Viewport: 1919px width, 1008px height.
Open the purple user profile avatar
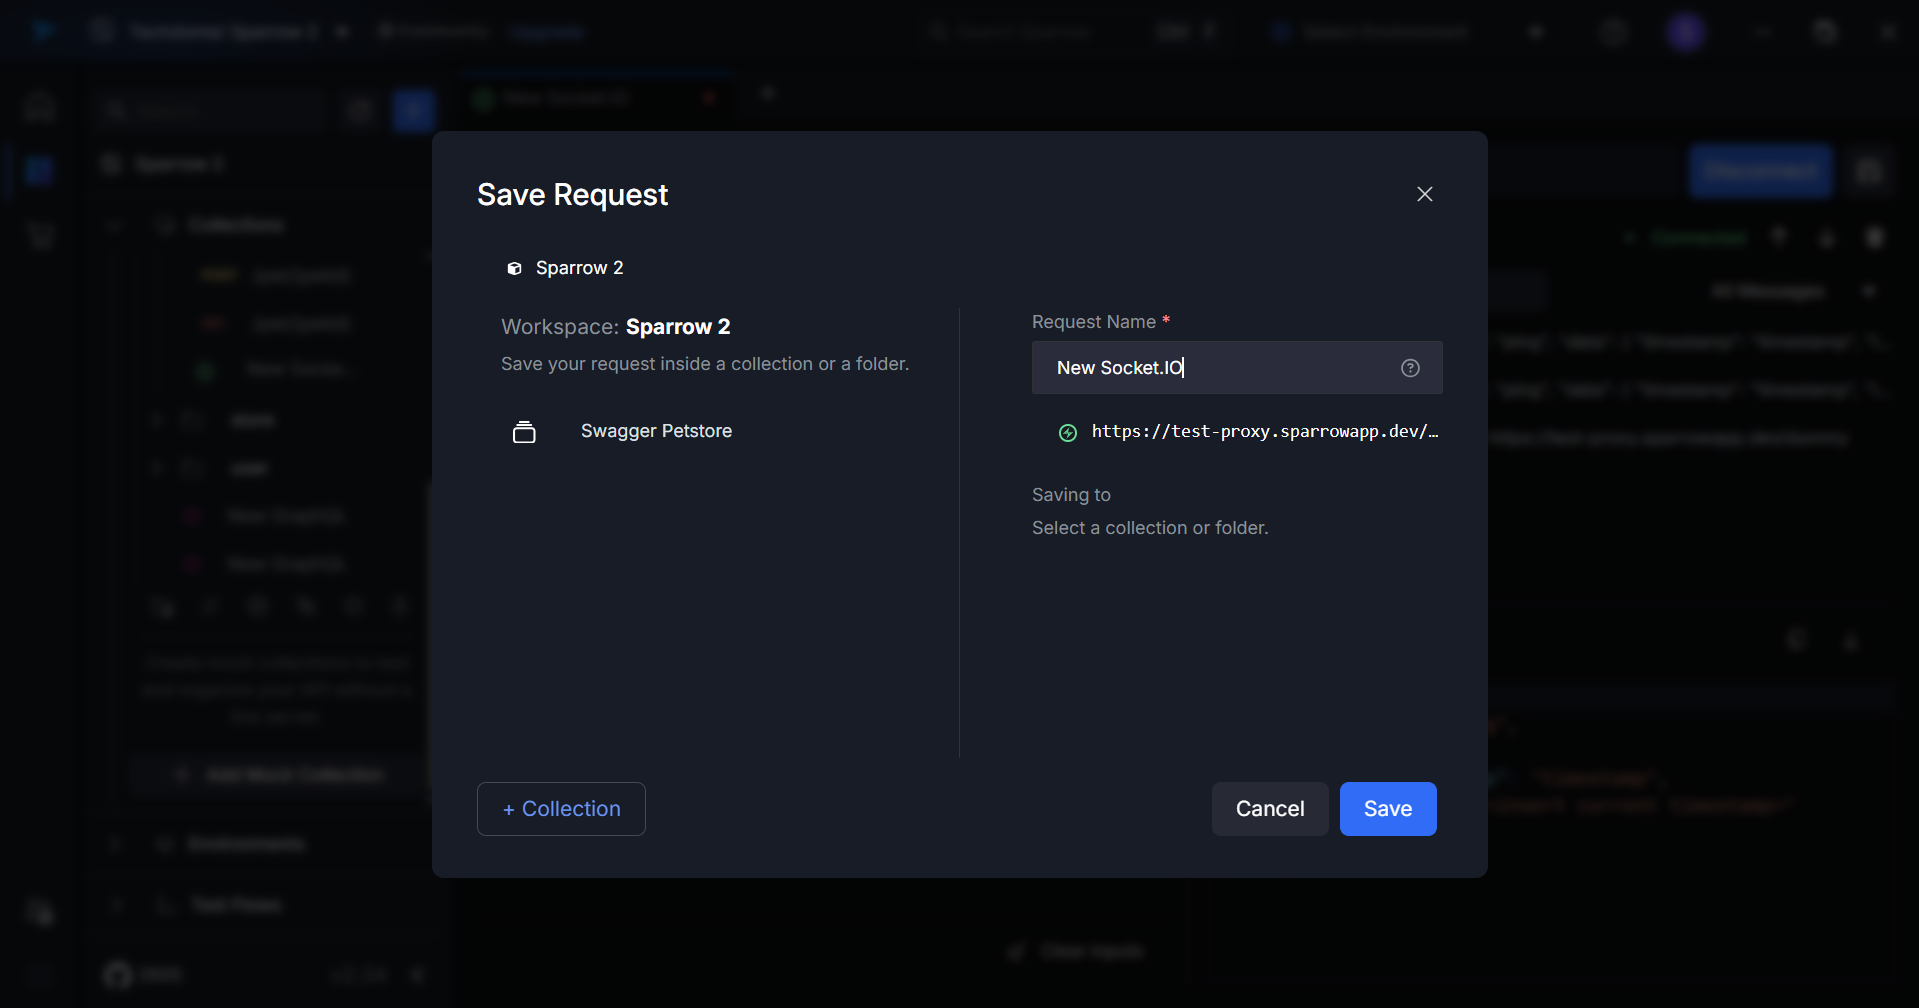pyautogui.click(x=1685, y=32)
